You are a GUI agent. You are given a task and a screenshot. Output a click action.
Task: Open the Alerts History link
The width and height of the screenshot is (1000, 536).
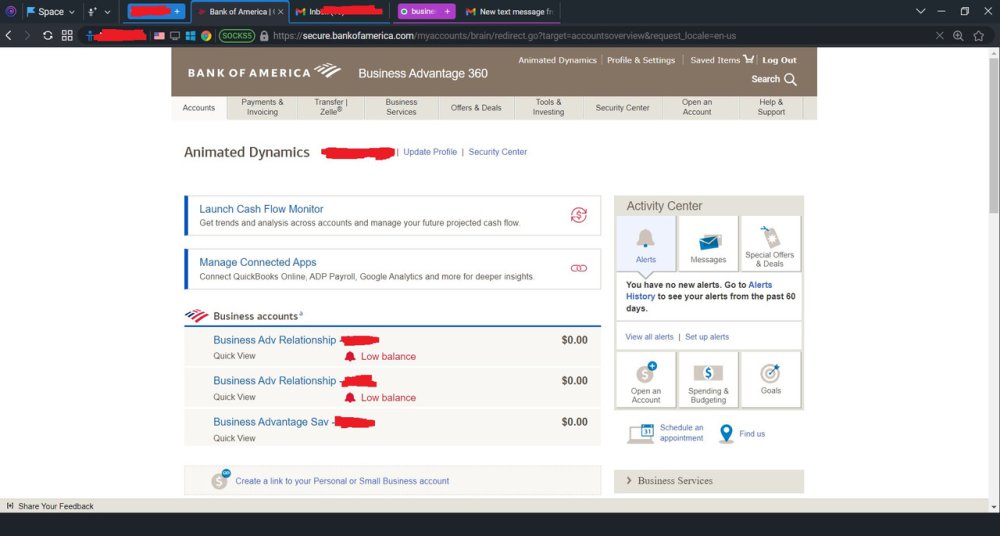(x=700, y=290)
